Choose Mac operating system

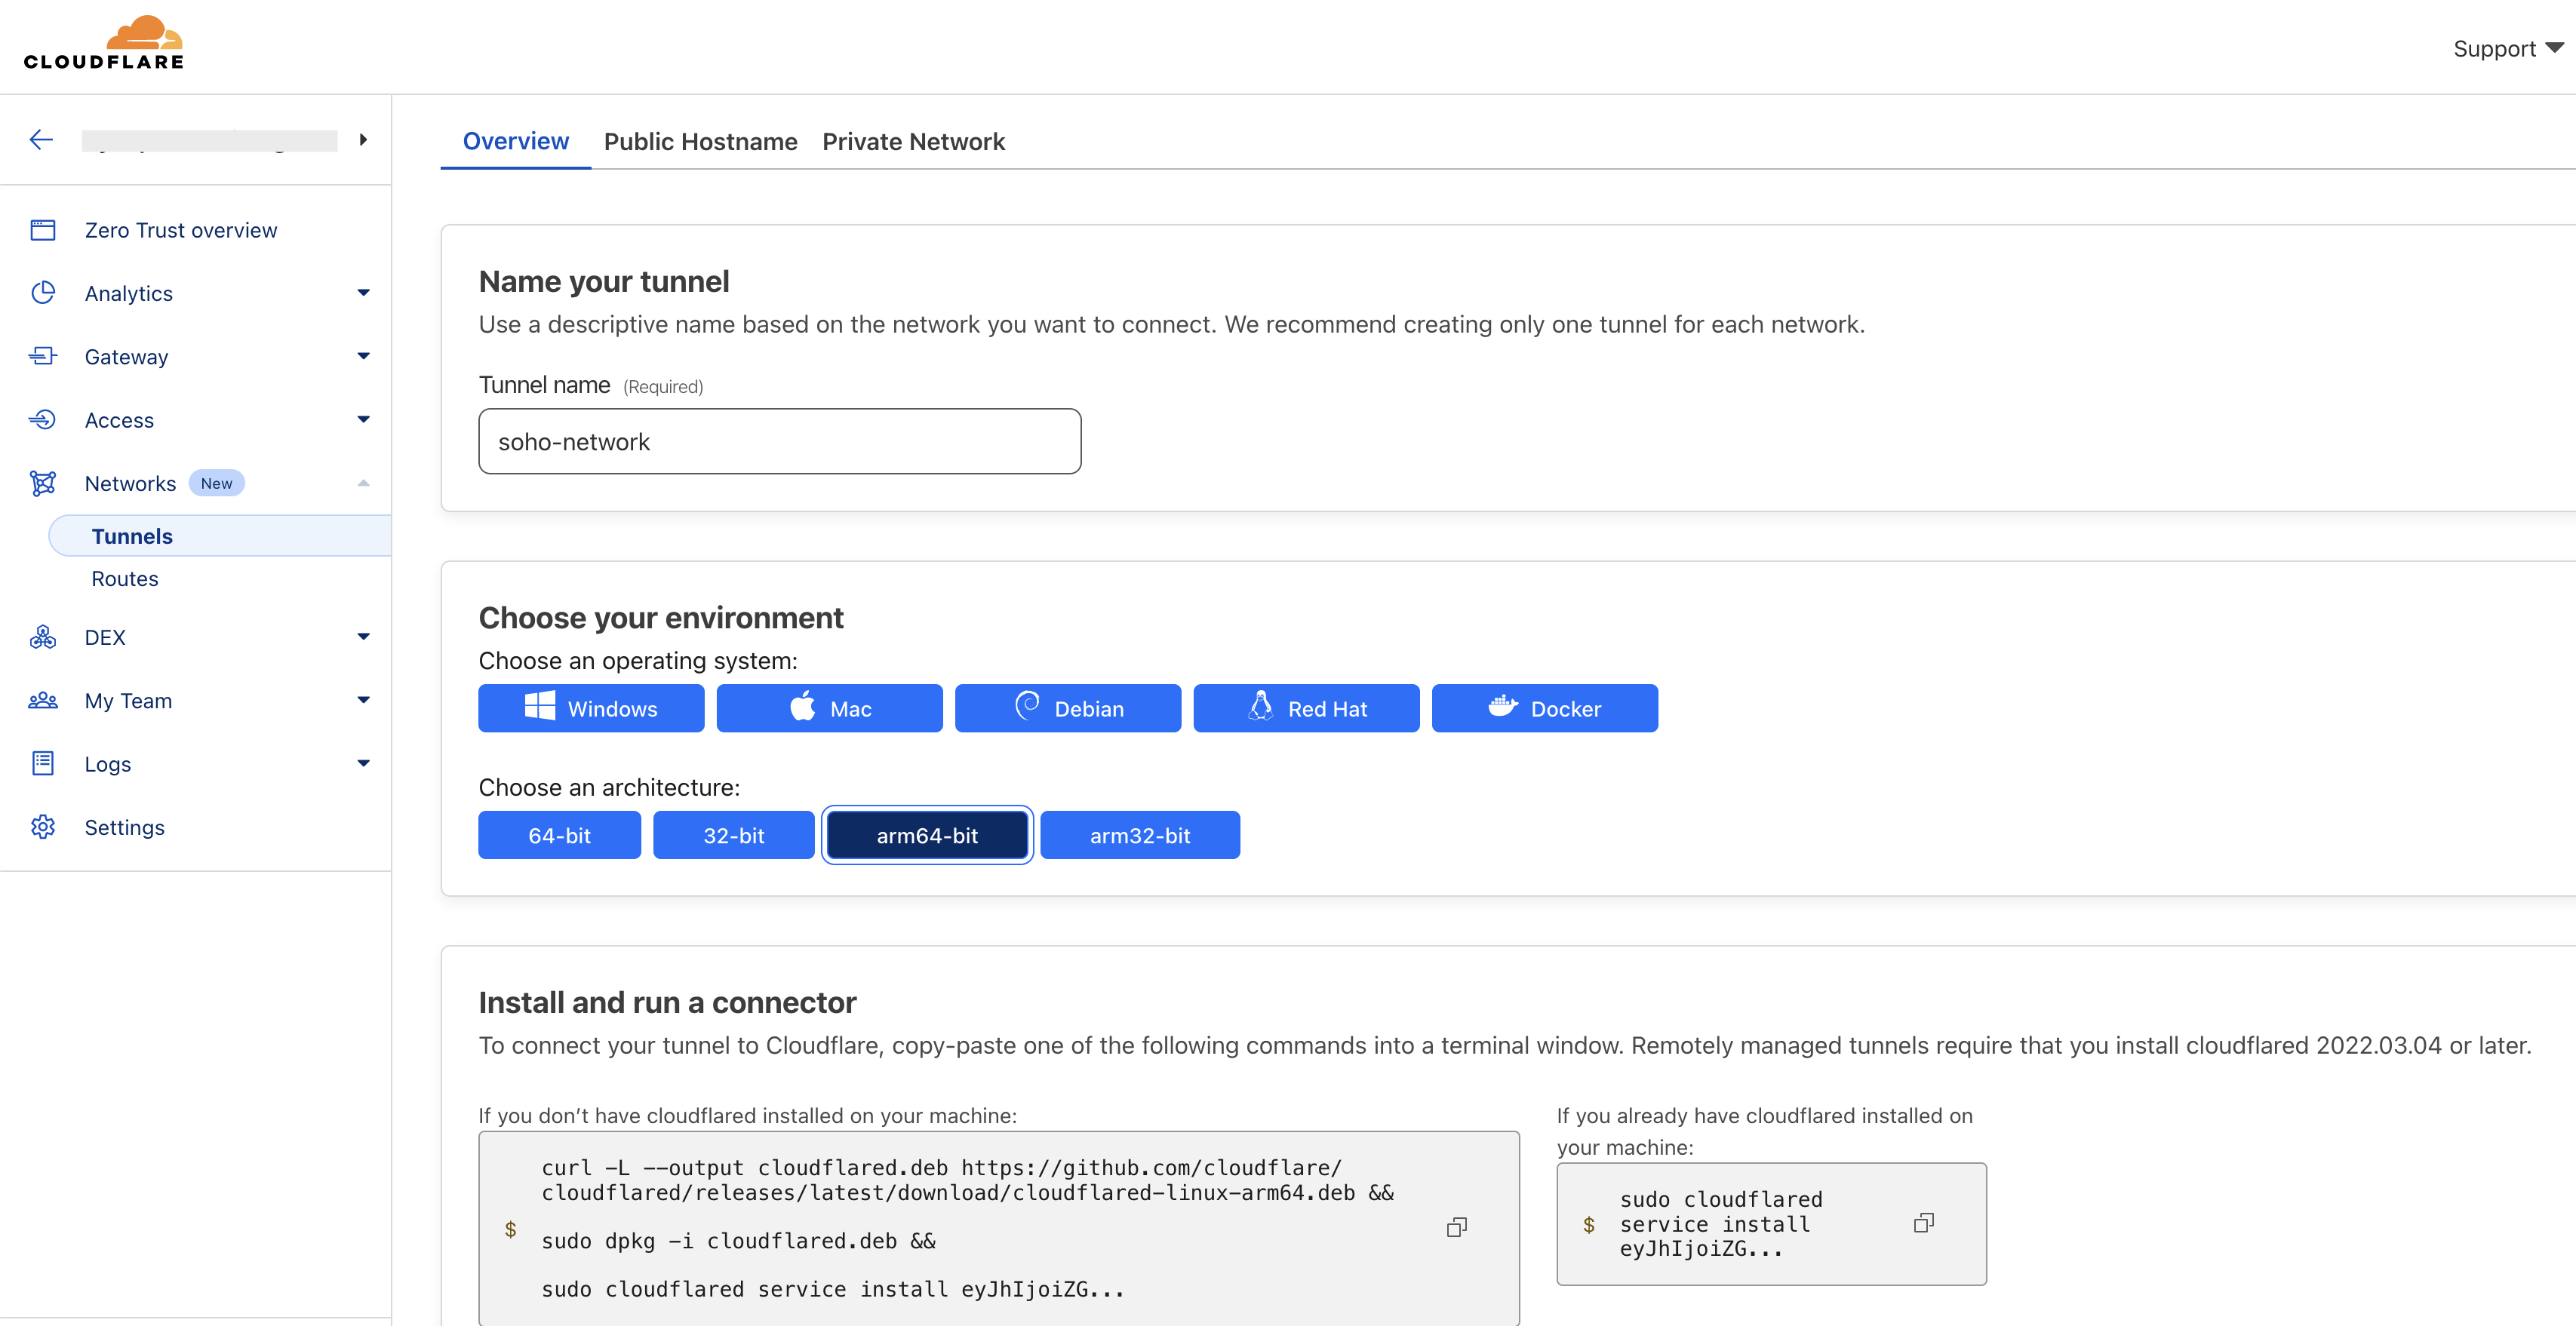(830, 708)
